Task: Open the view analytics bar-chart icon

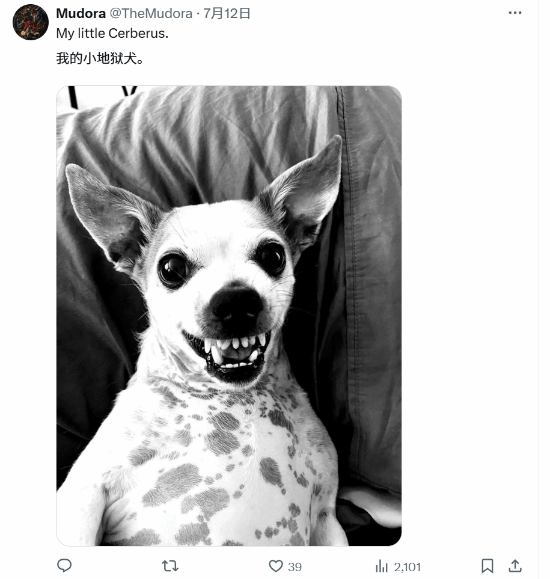Action: point(381,566)
